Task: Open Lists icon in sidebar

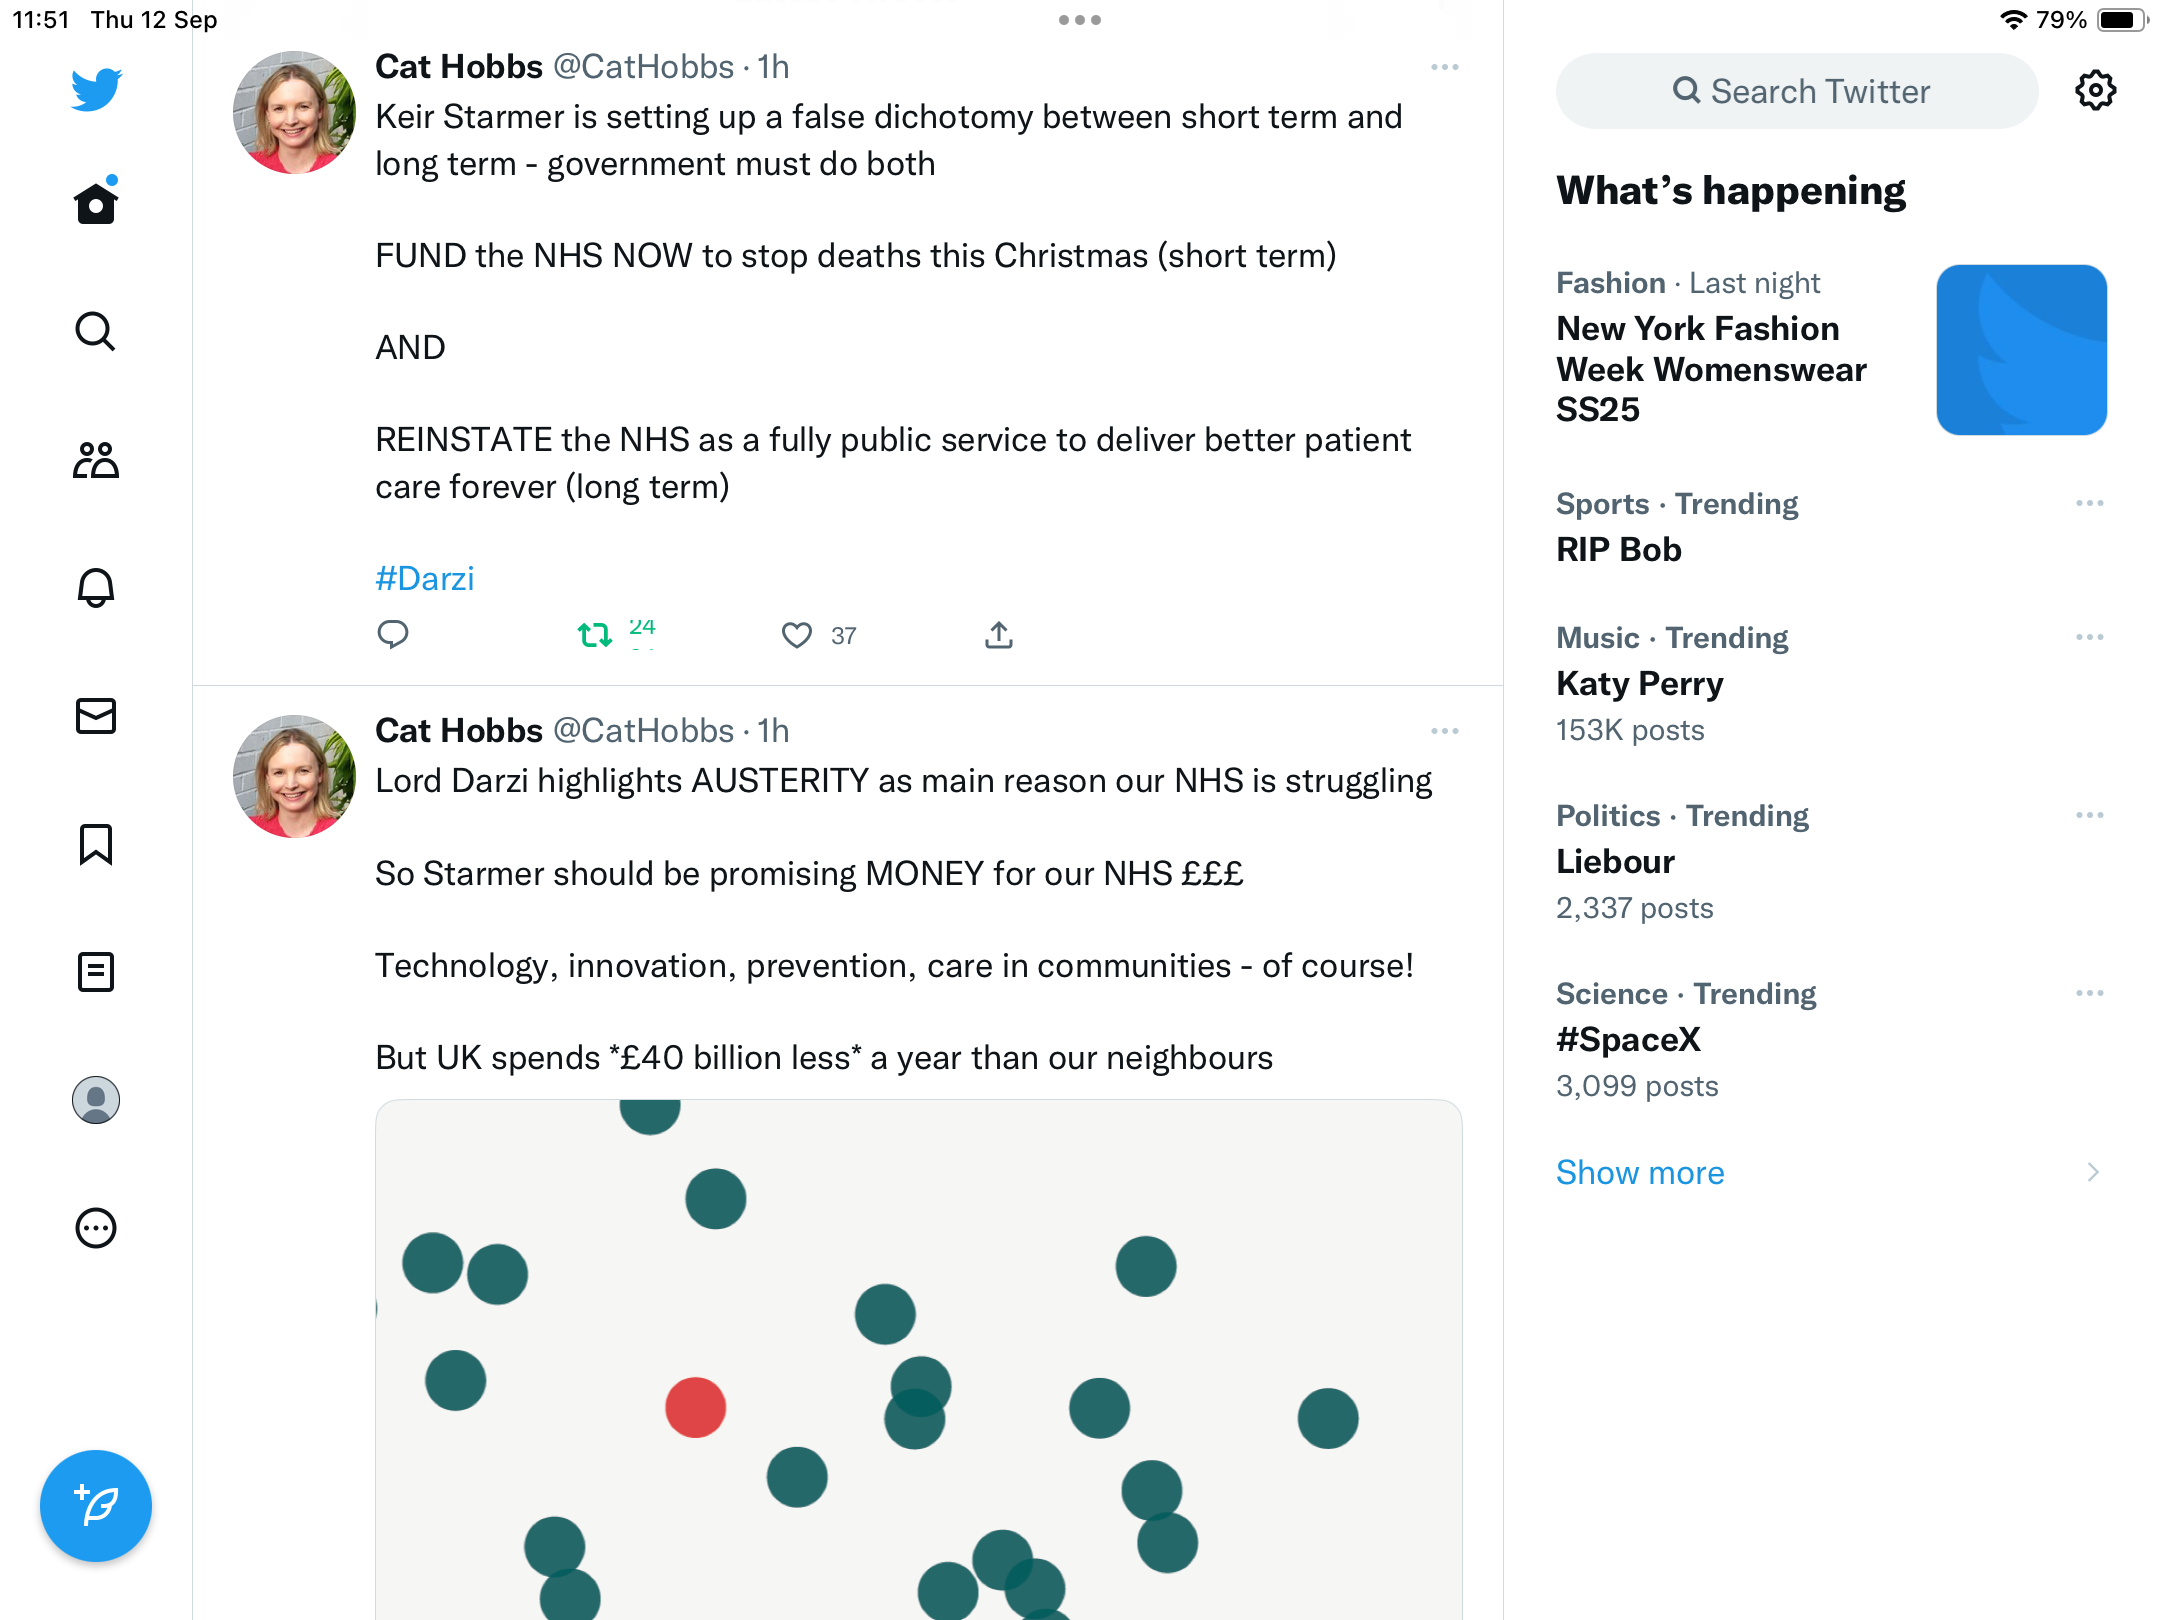Action: pos(96,972)
